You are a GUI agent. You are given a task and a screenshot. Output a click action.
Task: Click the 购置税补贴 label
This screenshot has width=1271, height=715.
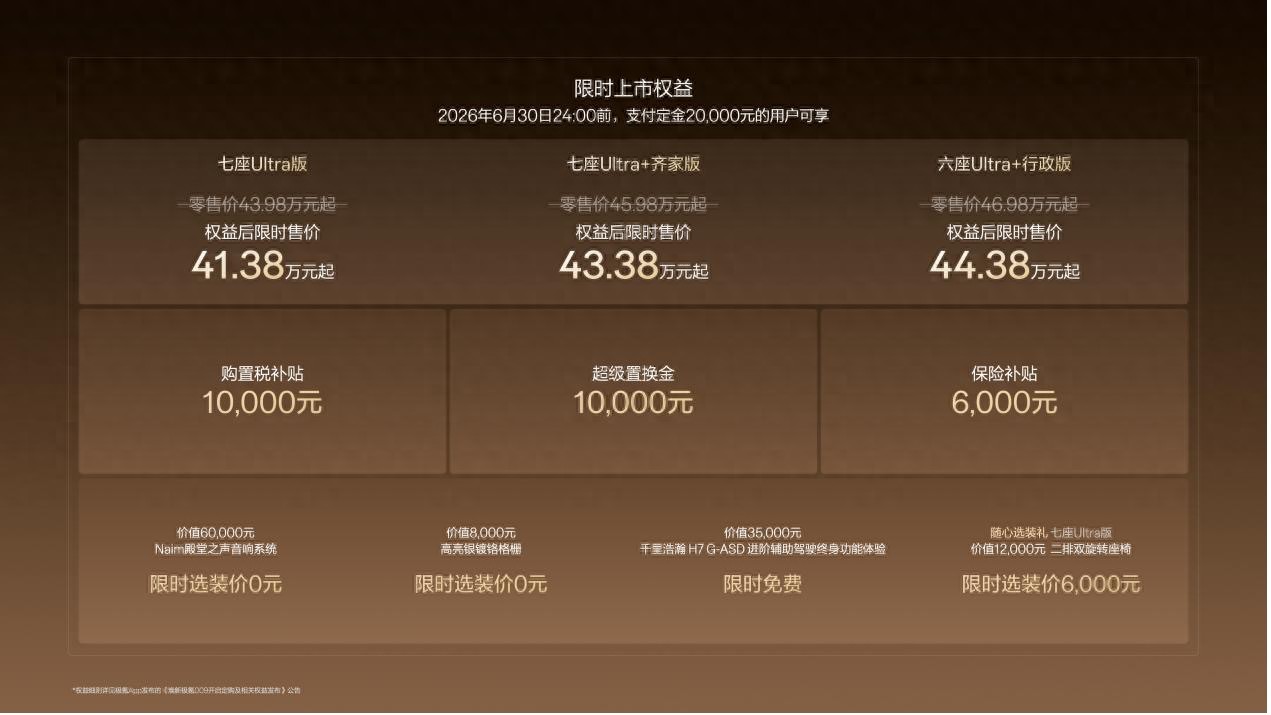click(262, 374)
